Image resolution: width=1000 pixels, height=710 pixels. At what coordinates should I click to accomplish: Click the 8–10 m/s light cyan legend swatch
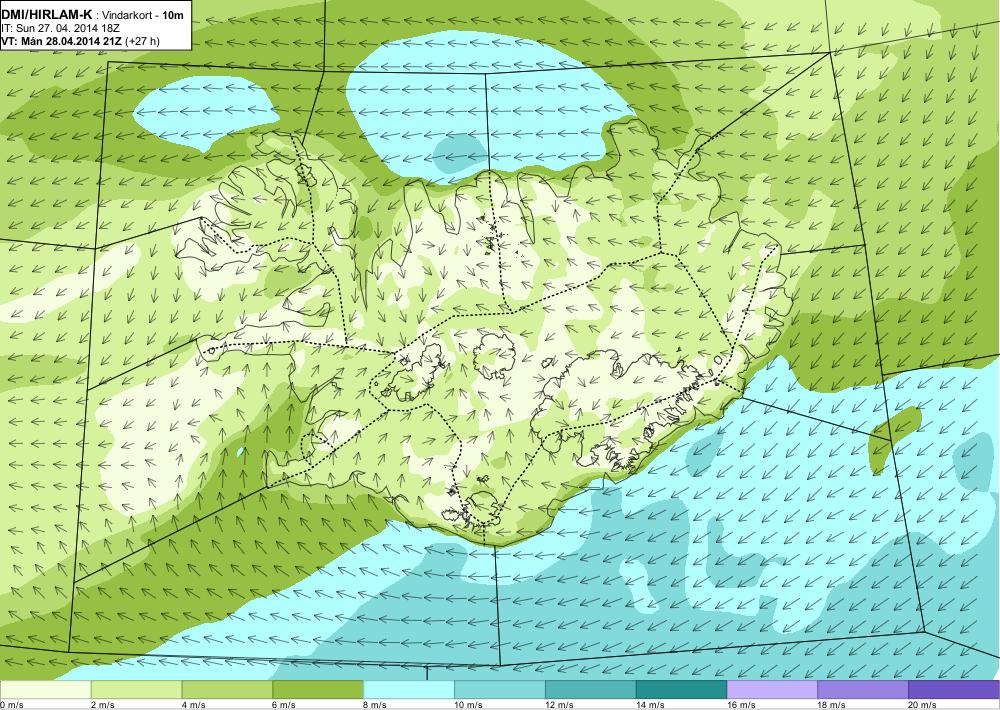[409, 690]
